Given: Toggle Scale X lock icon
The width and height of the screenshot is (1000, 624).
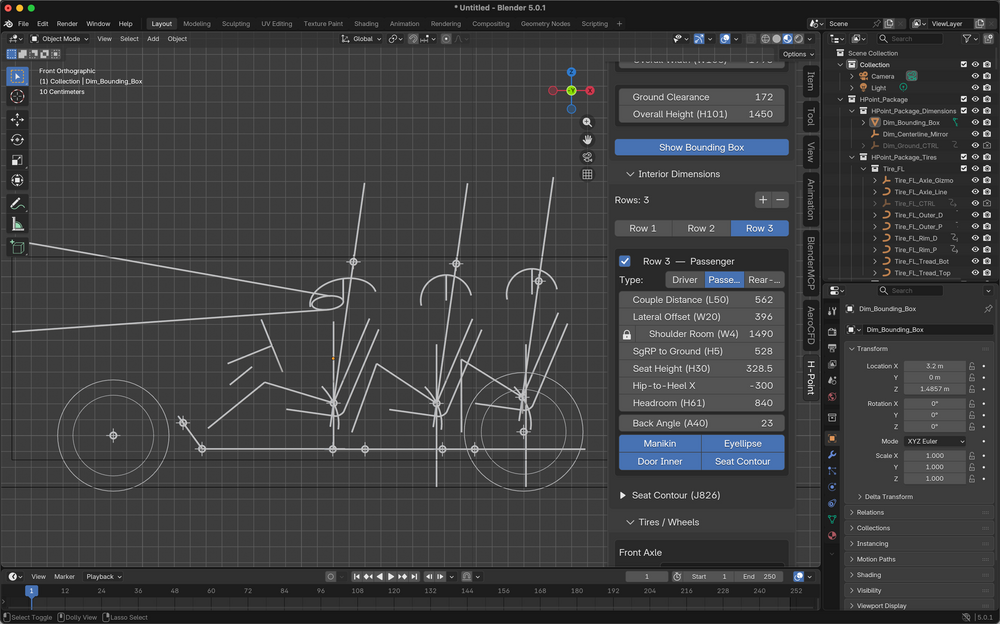Looking at the screenshot, I should pyautogui.click(x=972, y=456).
